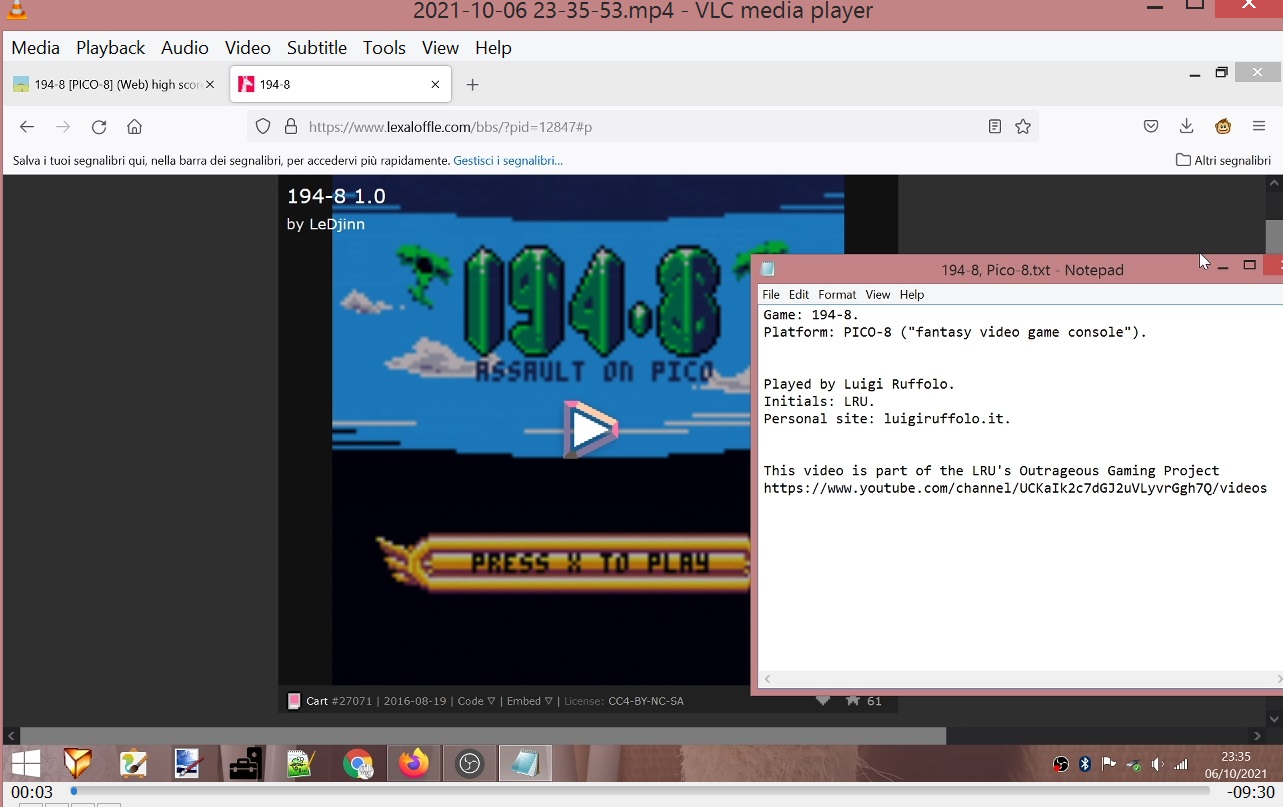This screenshot has height=807, width=1283.
Task: Open Notepad Edit menu
Action: tap(799, 295)
